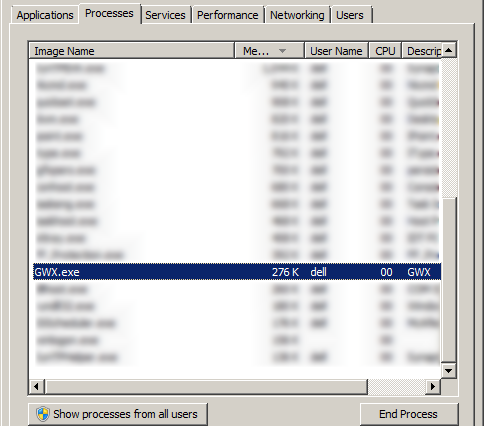Image resolution: width=484 pixels, height=426 pixels.
Task: Switch to the Applications tab
Action: pyautogui.click(x=45, y=15)
